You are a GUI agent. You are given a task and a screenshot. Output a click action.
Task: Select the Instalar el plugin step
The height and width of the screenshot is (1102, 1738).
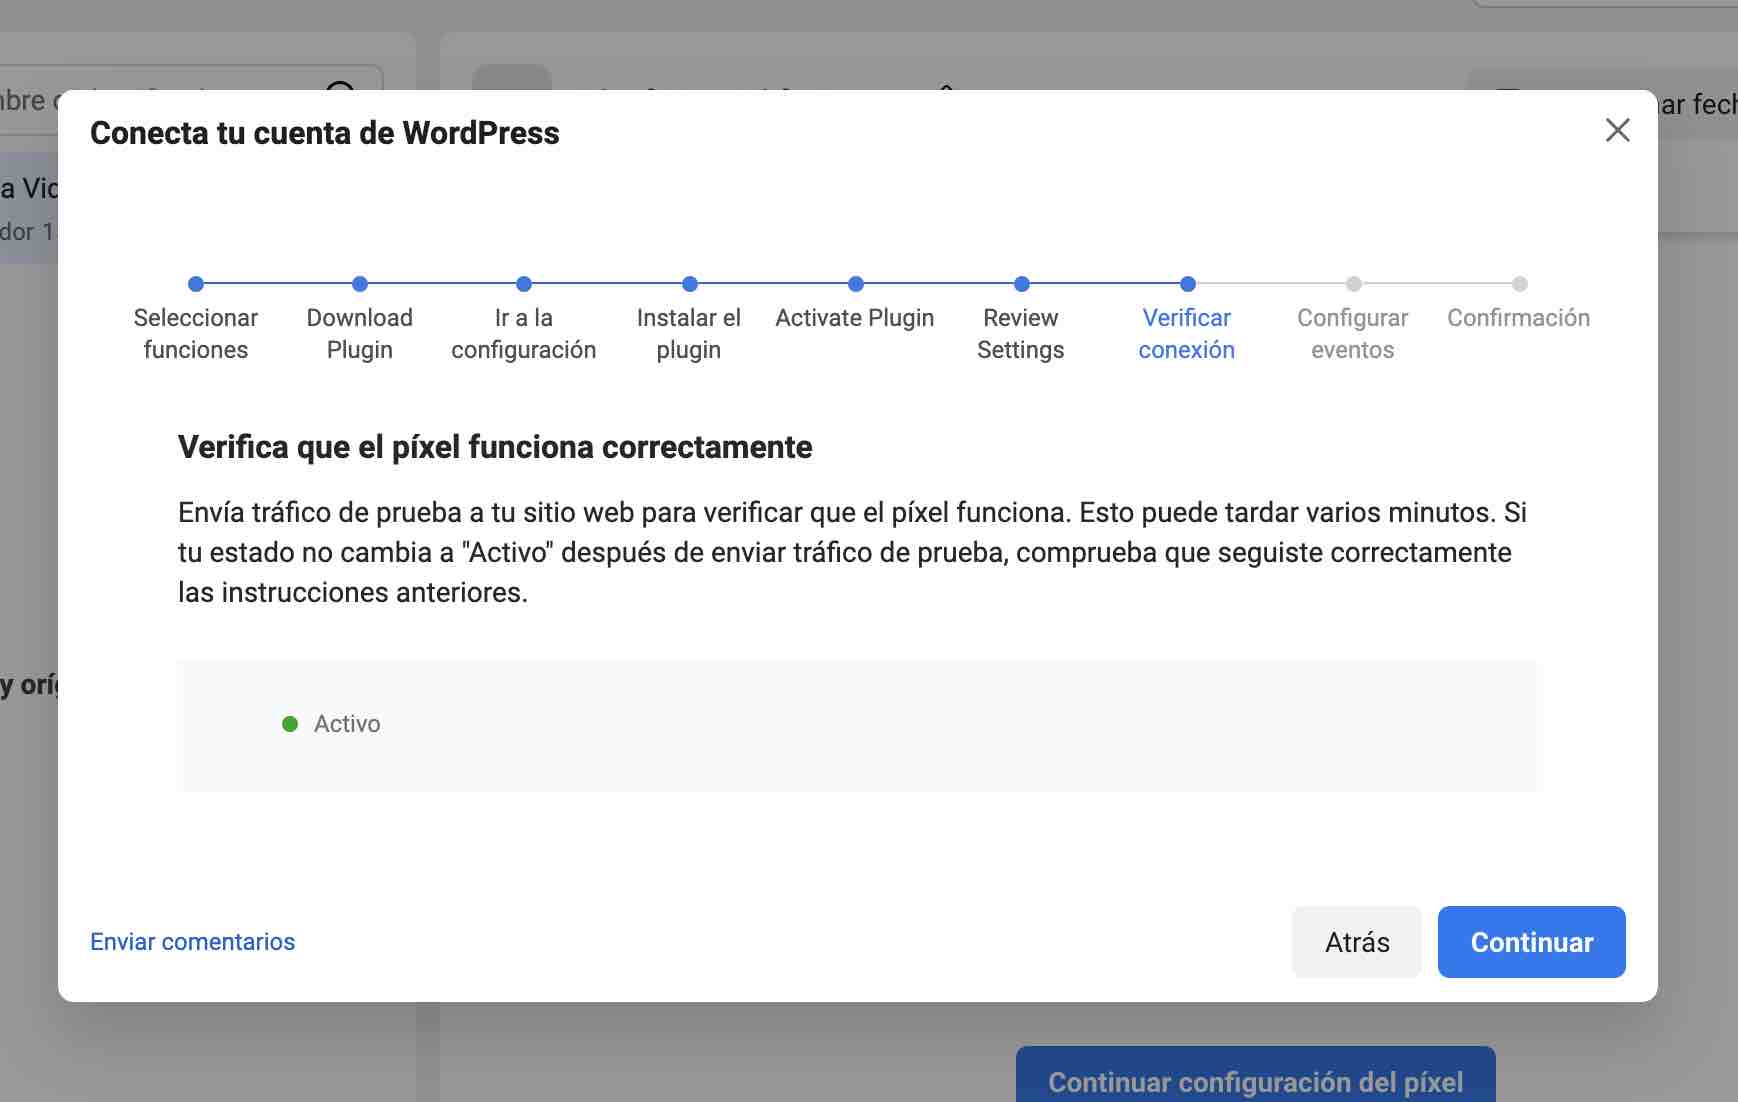point(689,334)
